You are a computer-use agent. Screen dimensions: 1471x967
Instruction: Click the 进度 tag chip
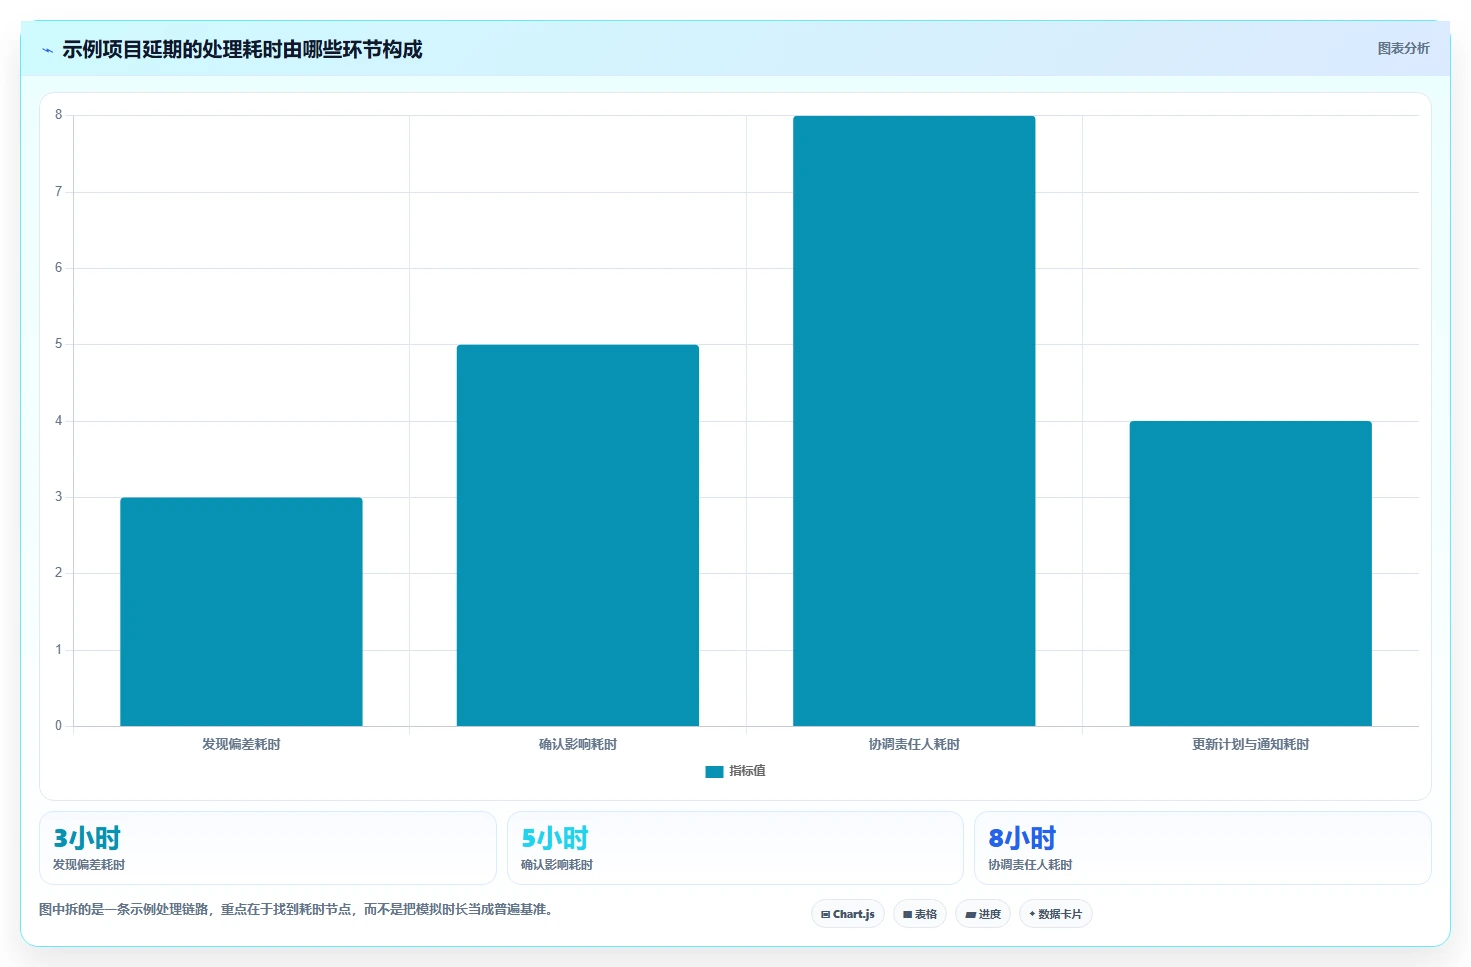click(x=983, y=914)
